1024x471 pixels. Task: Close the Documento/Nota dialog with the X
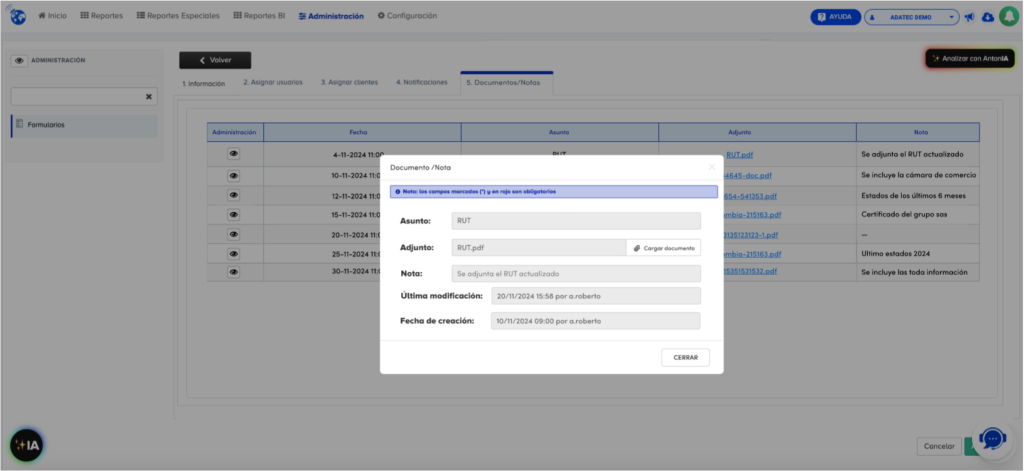712,167
